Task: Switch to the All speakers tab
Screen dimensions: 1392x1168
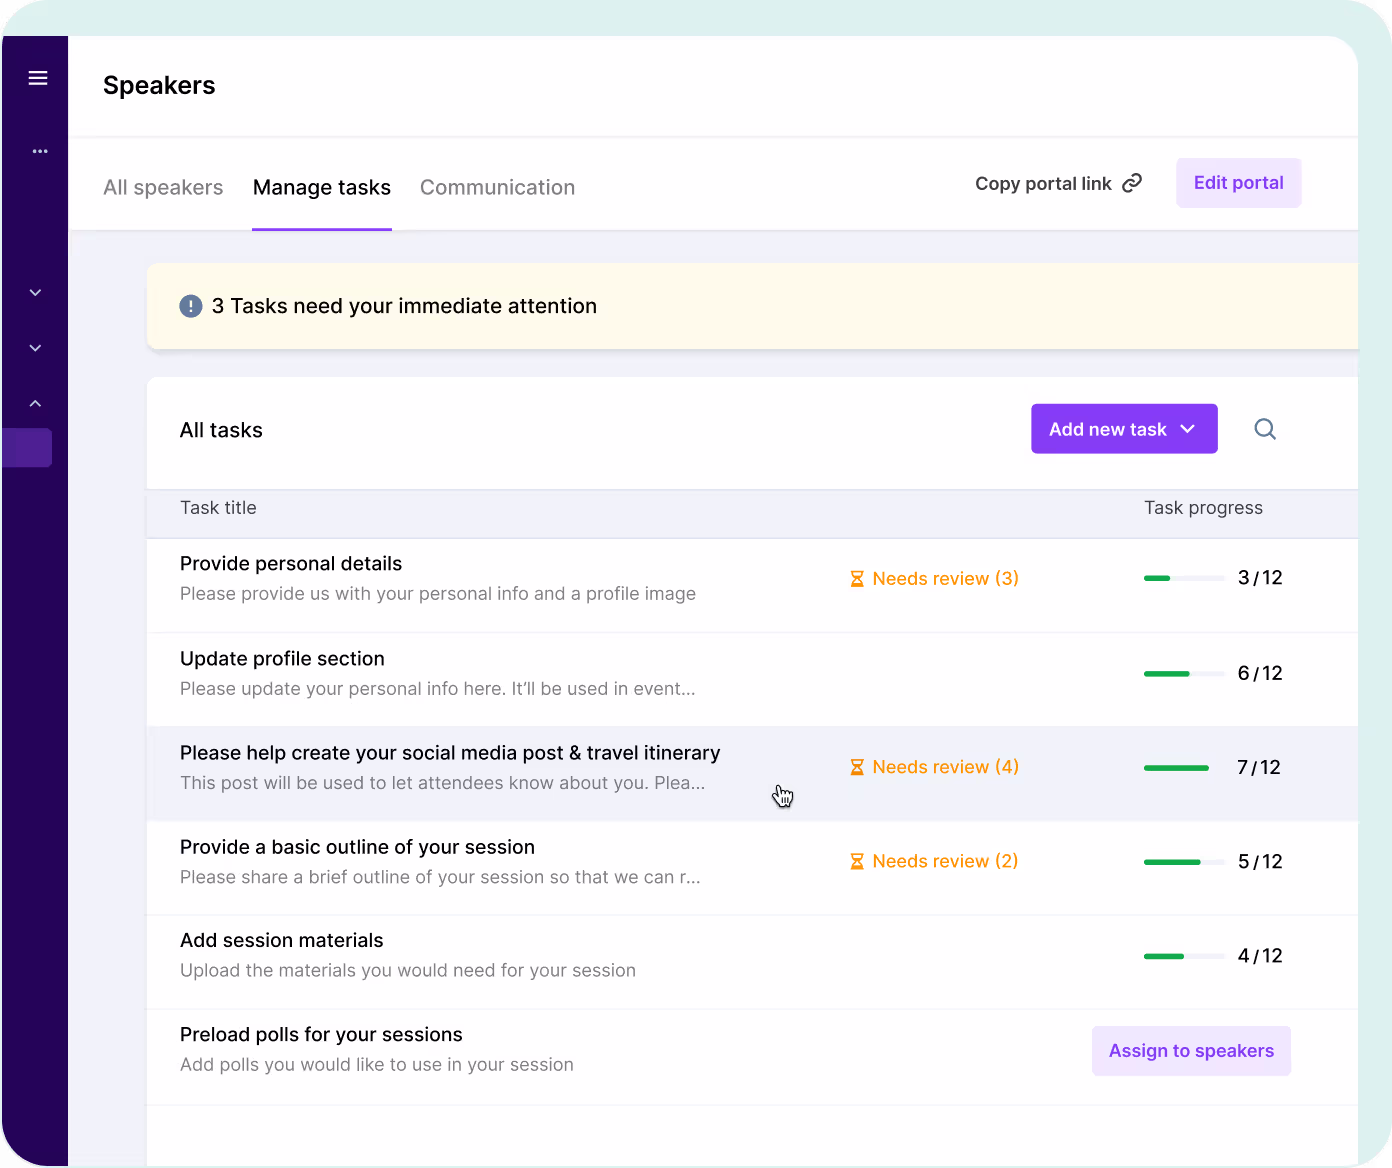Action: coord(163,187)
